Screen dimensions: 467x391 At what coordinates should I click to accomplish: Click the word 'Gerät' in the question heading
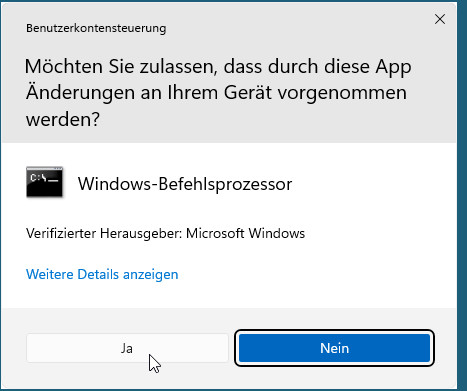coord(248,93)
